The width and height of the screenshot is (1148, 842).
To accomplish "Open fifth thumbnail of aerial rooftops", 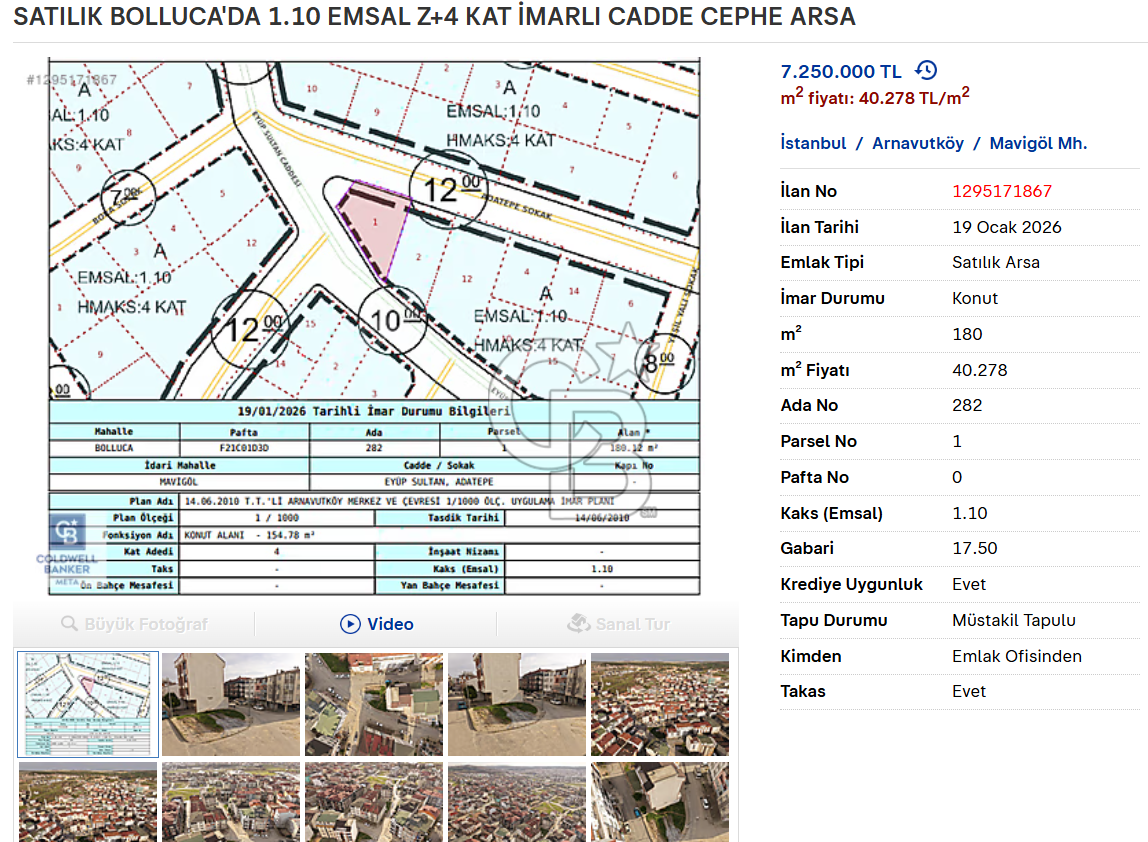I will click(x=660, y=704).
